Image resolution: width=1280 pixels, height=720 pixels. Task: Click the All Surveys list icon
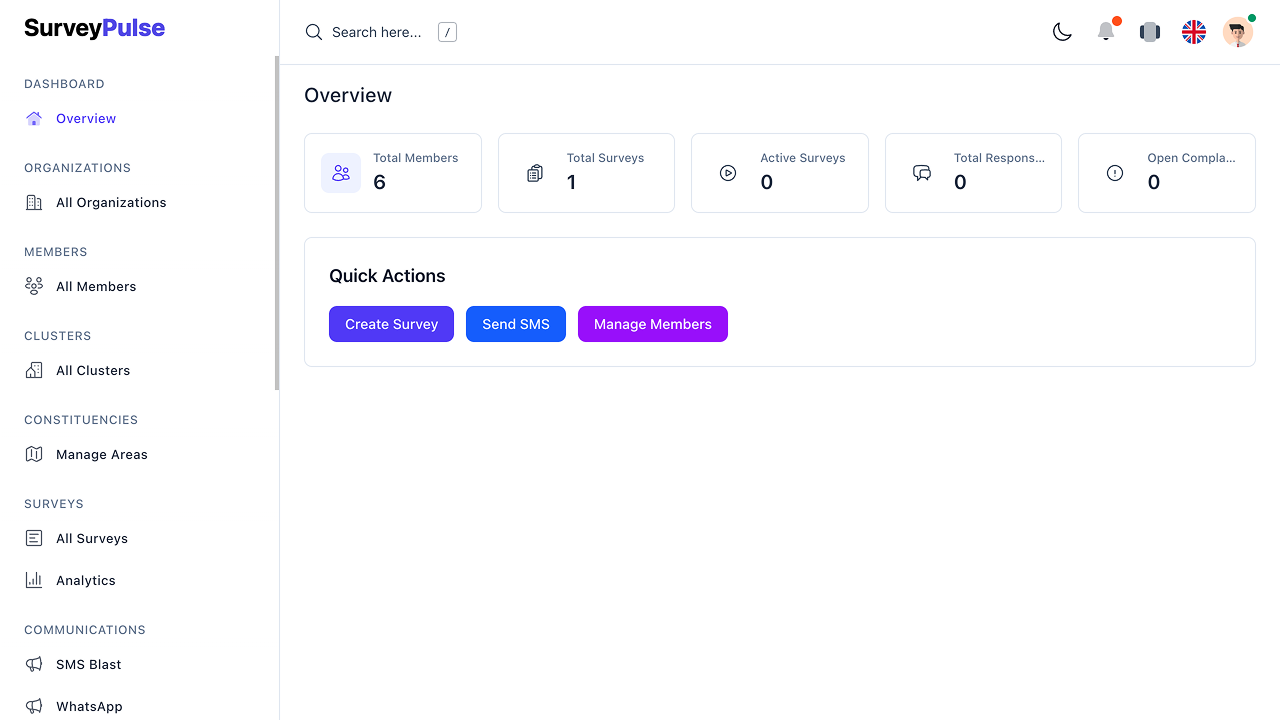coord(34,538)
